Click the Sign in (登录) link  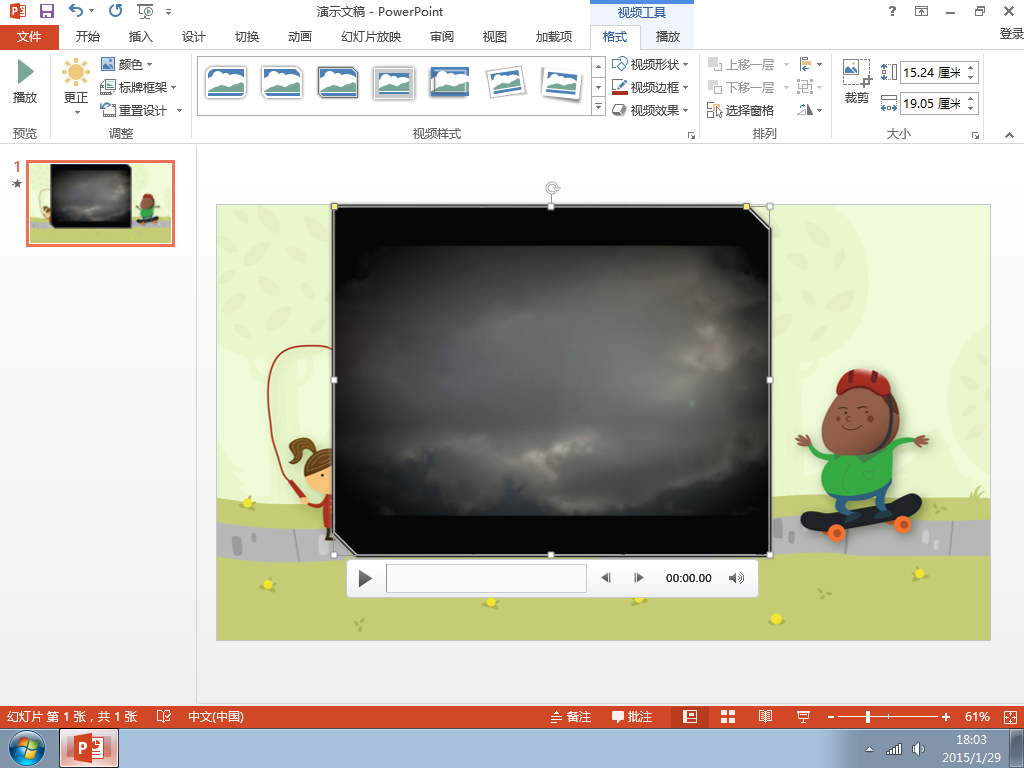click(x=1011, y=34)
